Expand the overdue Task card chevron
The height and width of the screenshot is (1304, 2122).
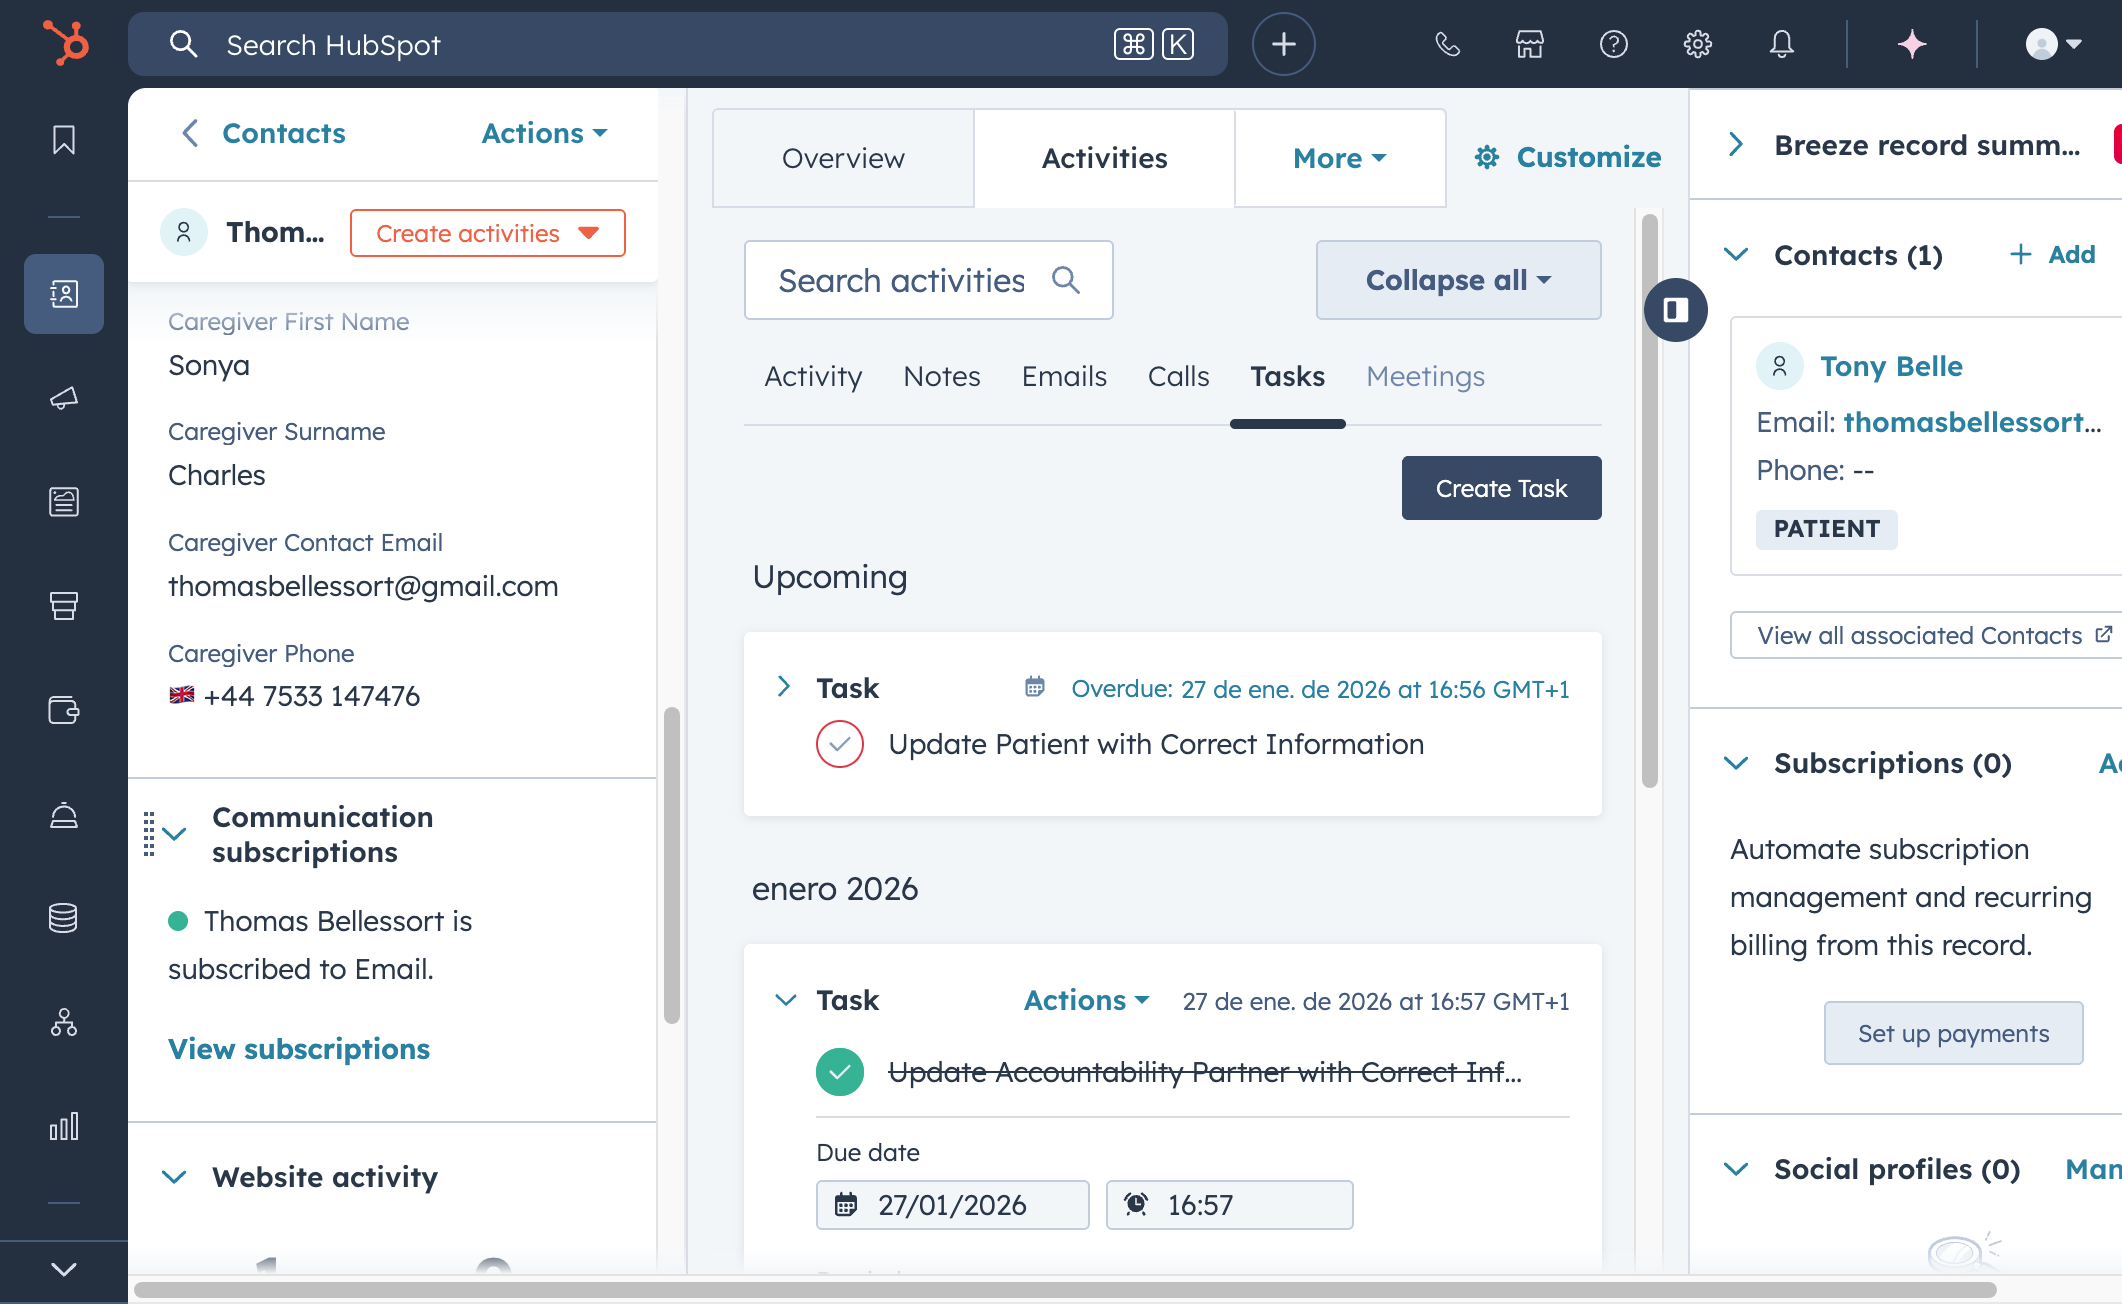[784, 687]
